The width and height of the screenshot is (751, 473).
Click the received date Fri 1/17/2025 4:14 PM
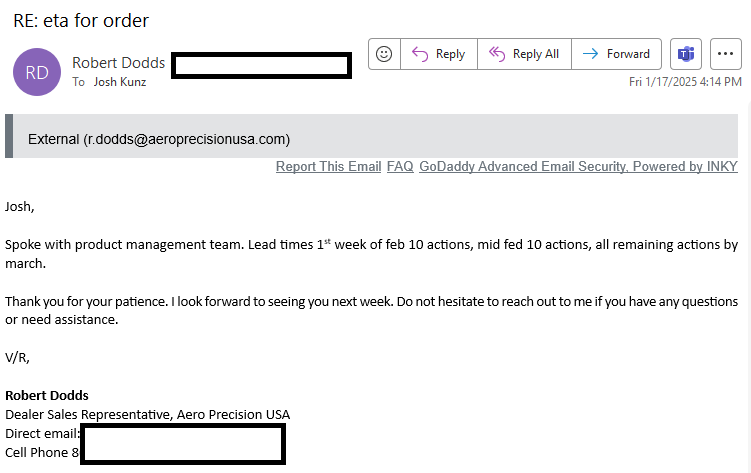[x=685, y=82]
